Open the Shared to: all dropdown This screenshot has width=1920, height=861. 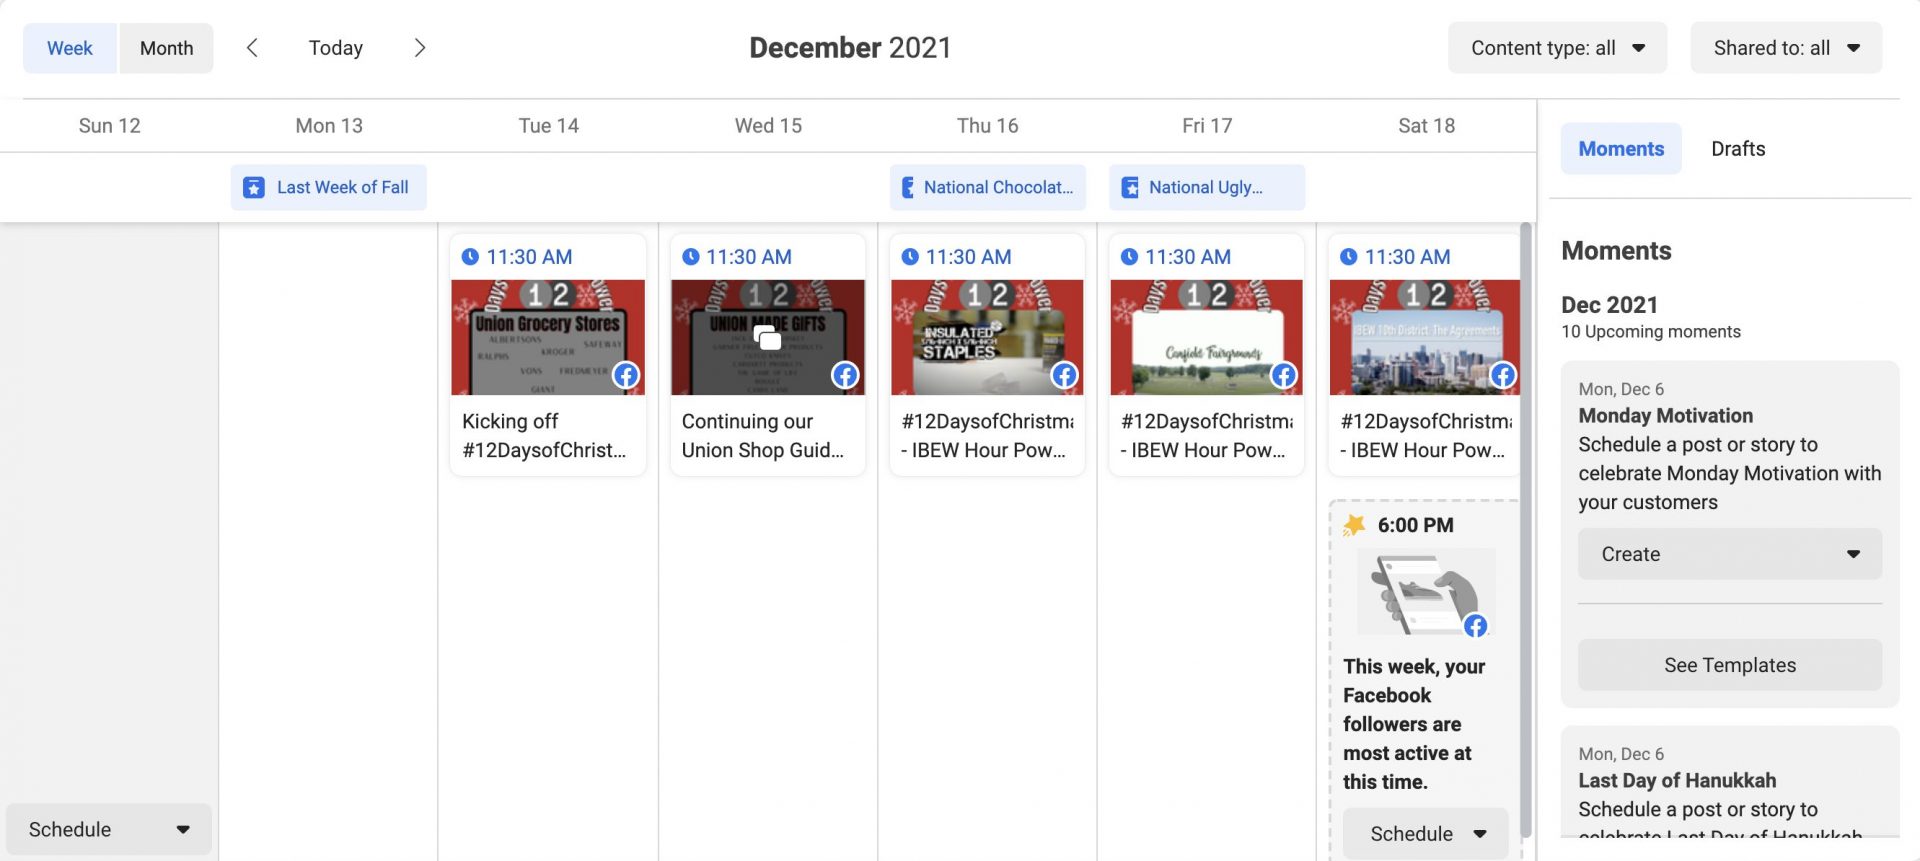click(1785, 48)
